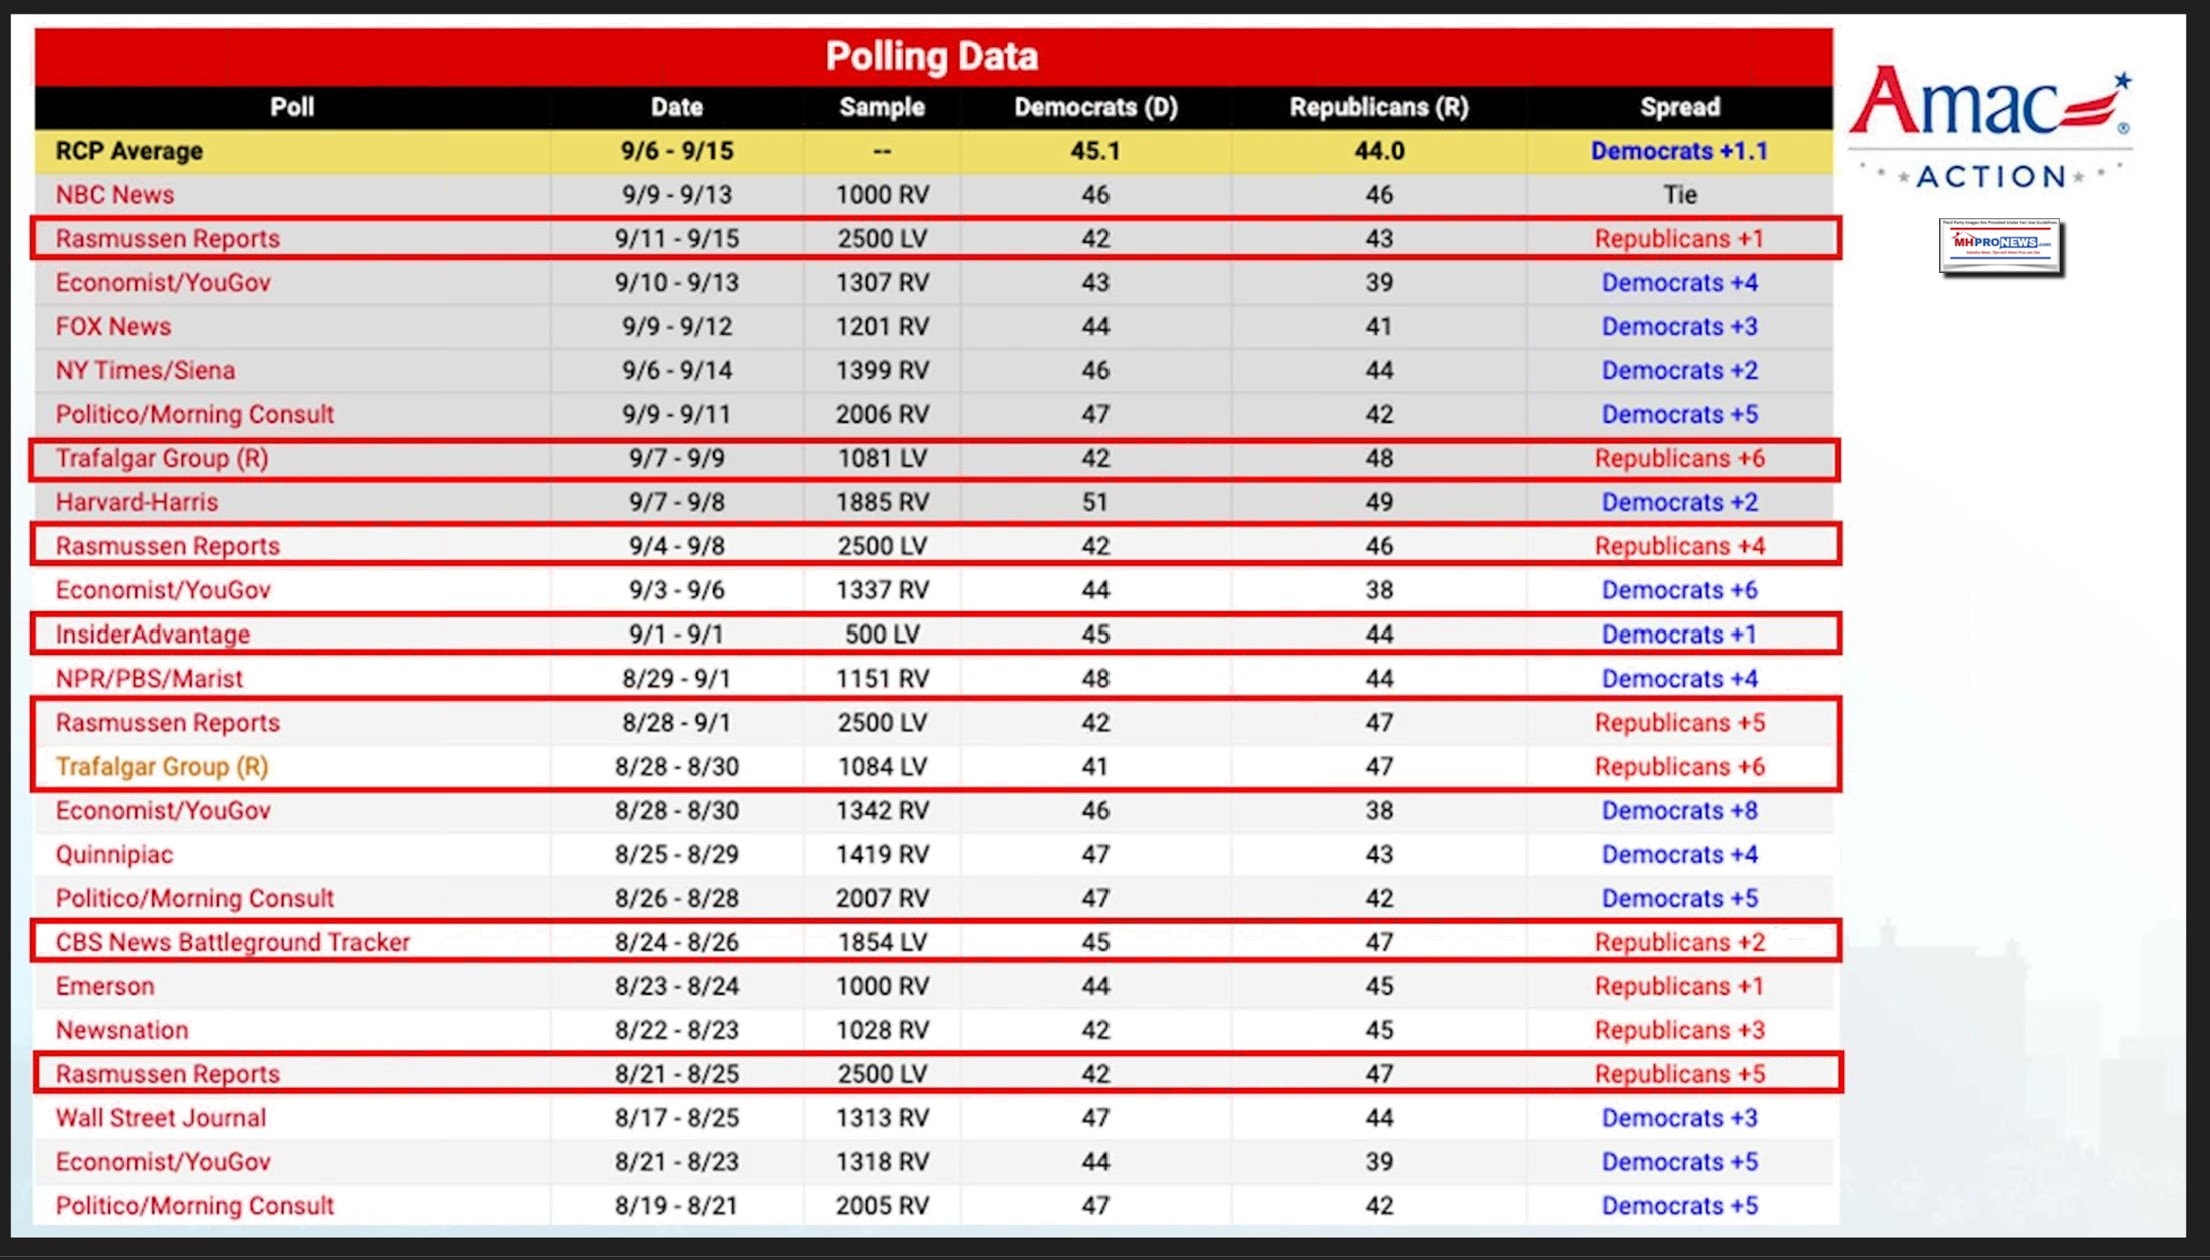
Task: Open Rasmussen Reports poll dated 9/4 - 9/8
Action: [168, 546]
